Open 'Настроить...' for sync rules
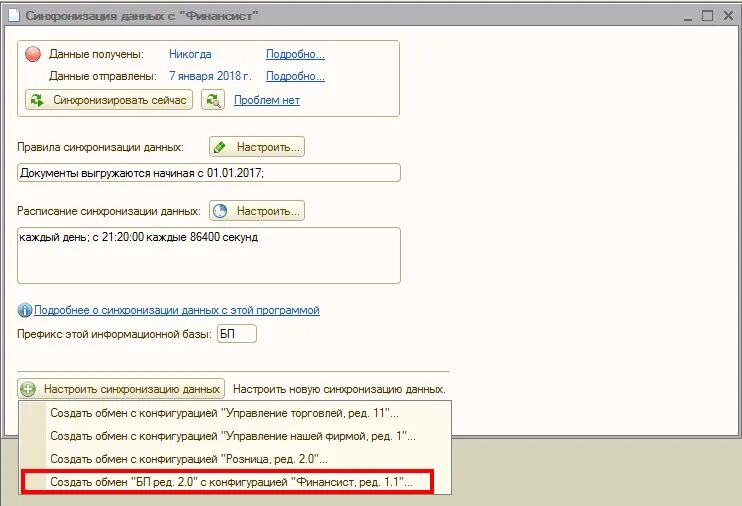This screenshot has width=742, height=506. [x=257, y=147]
